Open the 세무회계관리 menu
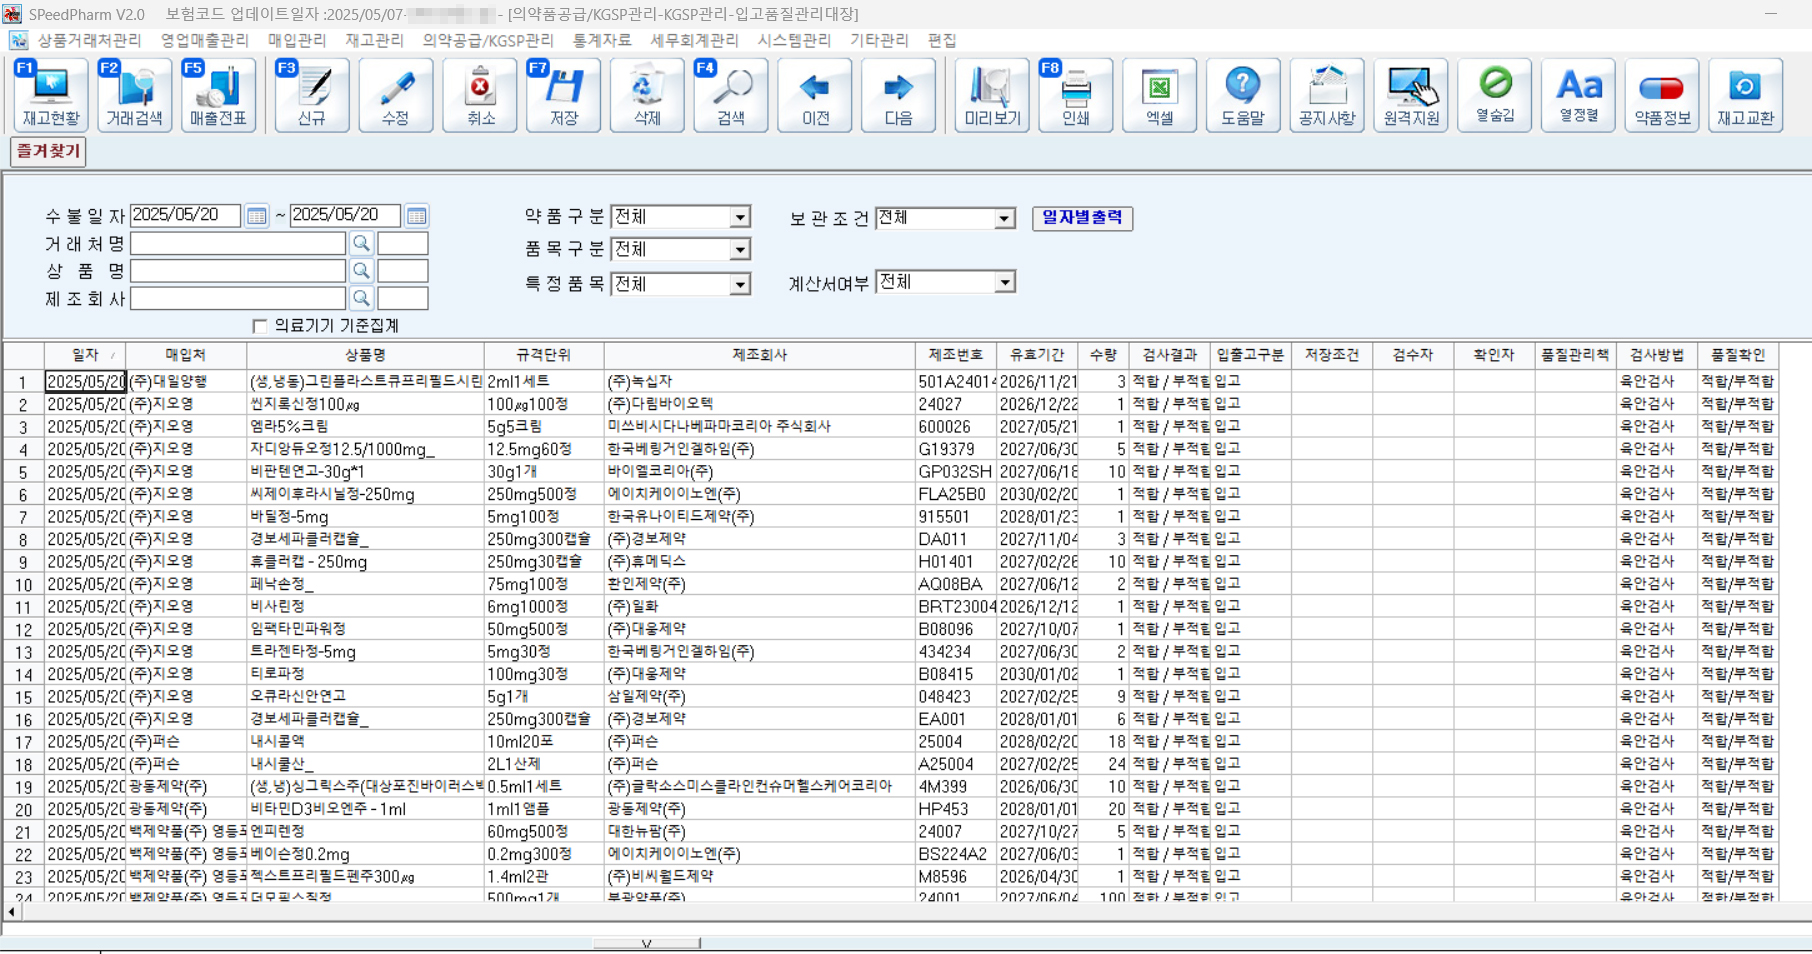Image resolution: width=1812 pixels, height=954 pixels. click(x=694, y=40)
